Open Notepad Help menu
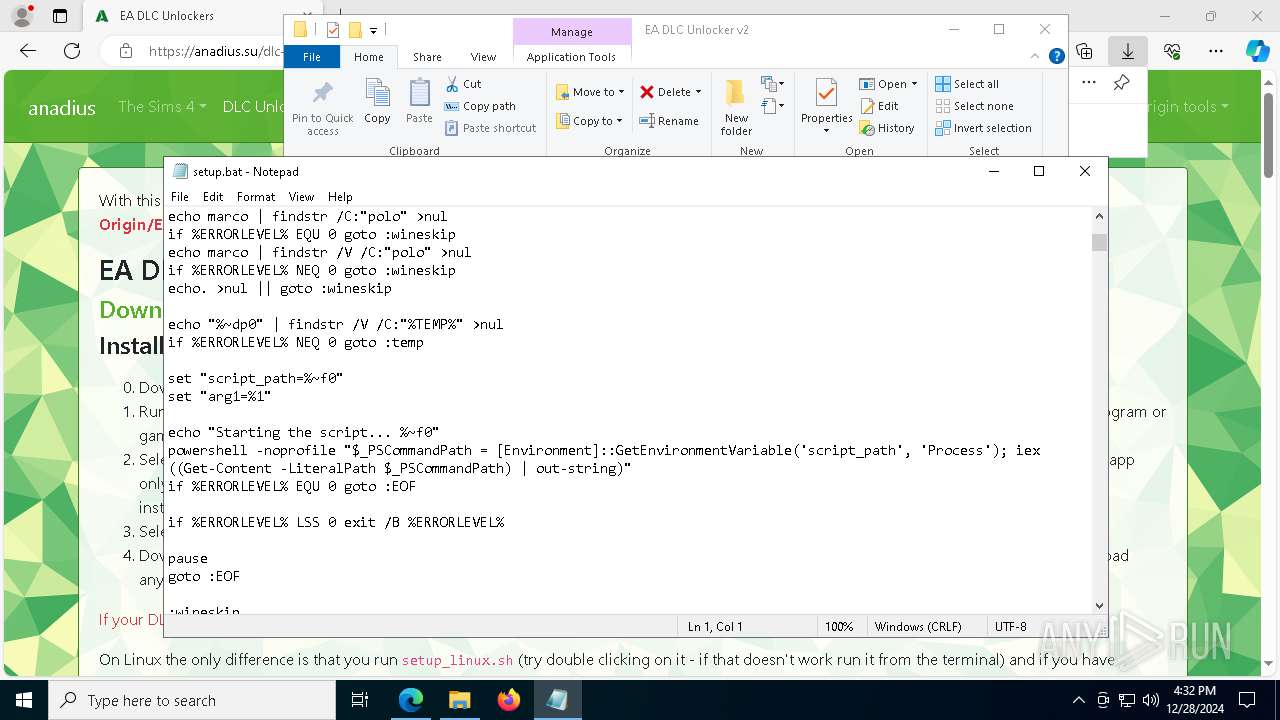Screen dimensions: 1280x720 340,197
